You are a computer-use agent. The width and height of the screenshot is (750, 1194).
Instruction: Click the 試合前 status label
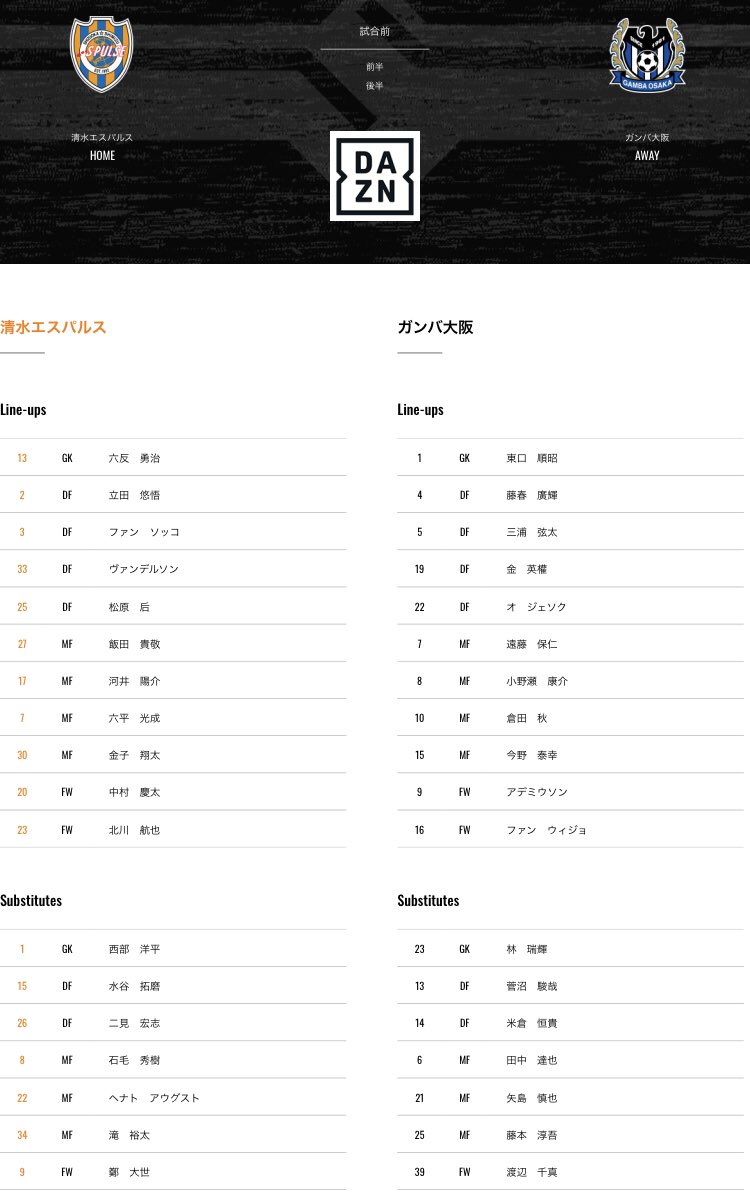375,31
